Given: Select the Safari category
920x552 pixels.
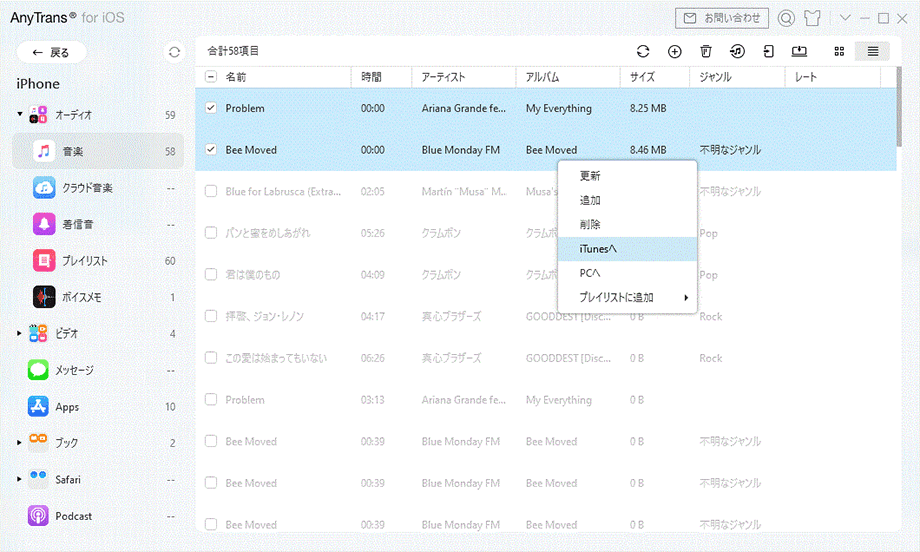Looking at the screenshot, I should click(98, 479).
